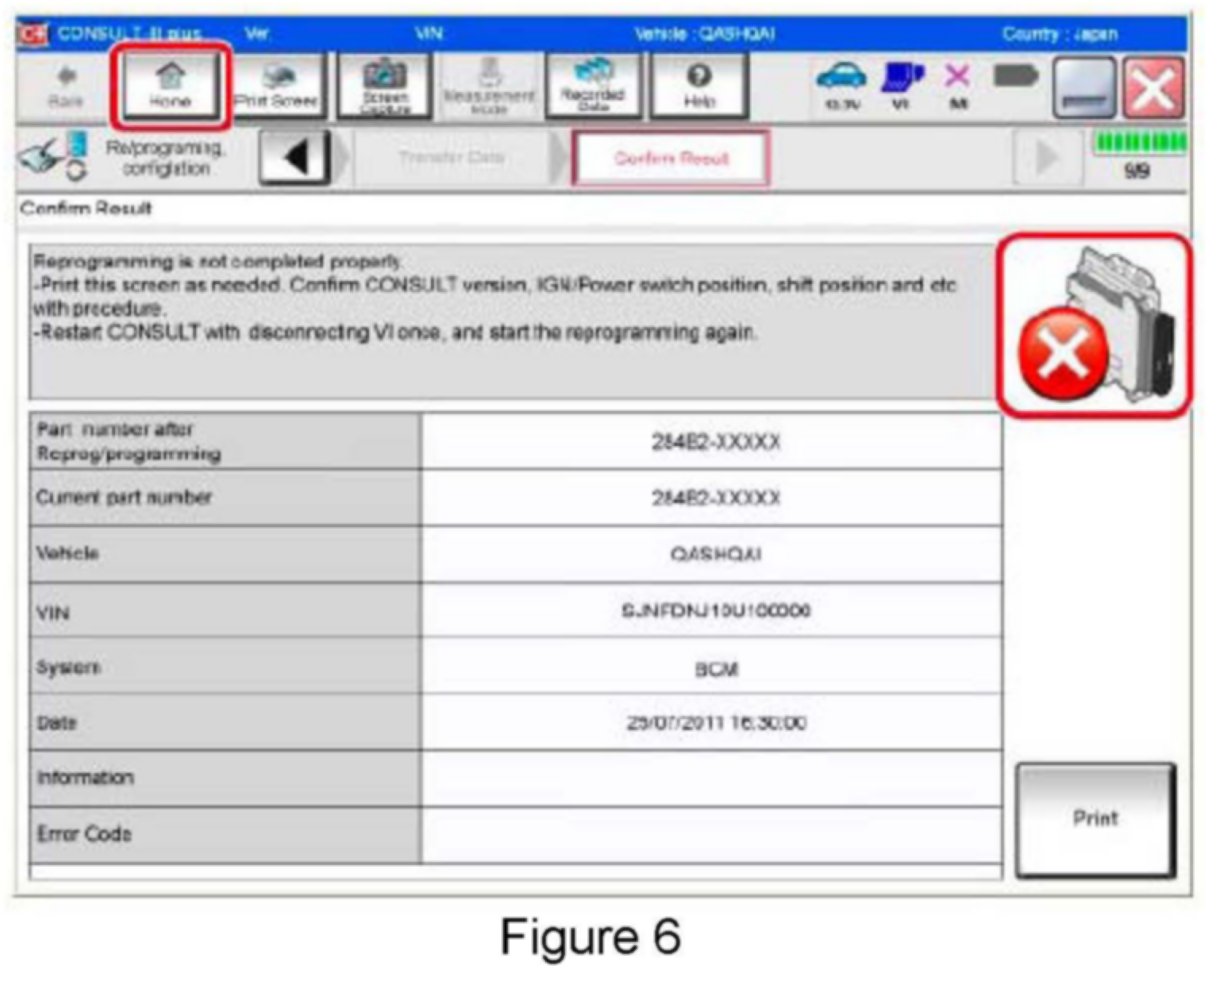Click the greyed right arrow button
1221x993 pixels.
click(1046, 158)
